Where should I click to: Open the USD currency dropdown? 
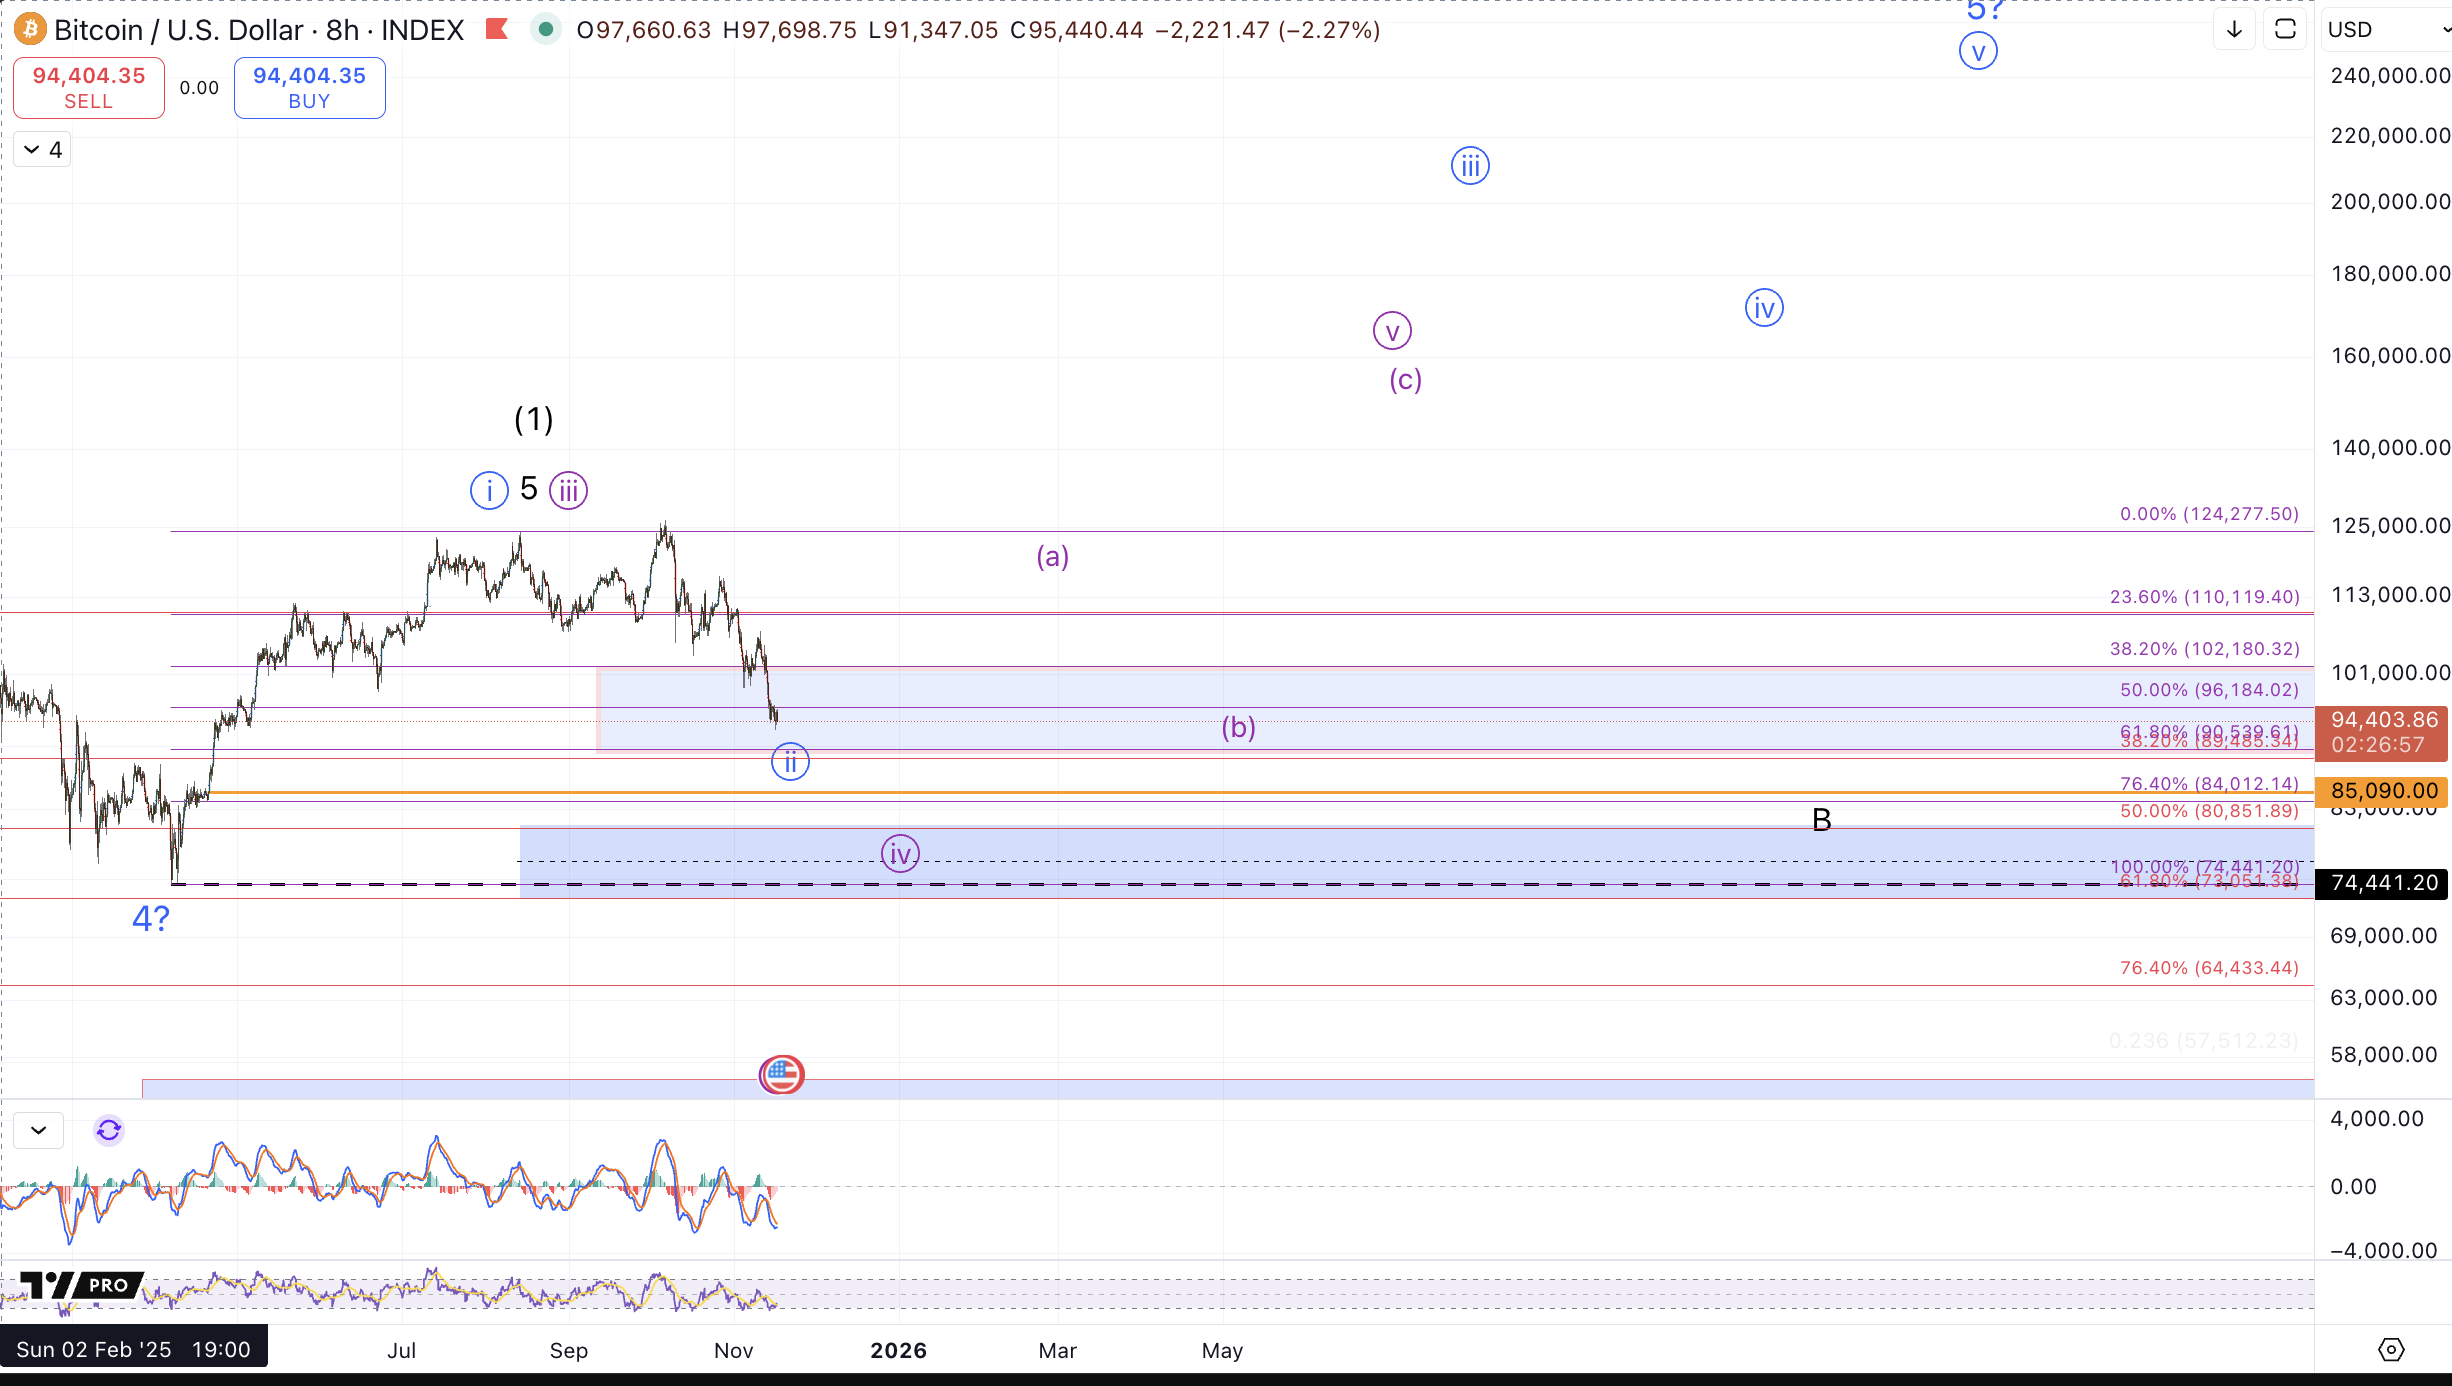pyautogui.click(x=2385, y=30)
